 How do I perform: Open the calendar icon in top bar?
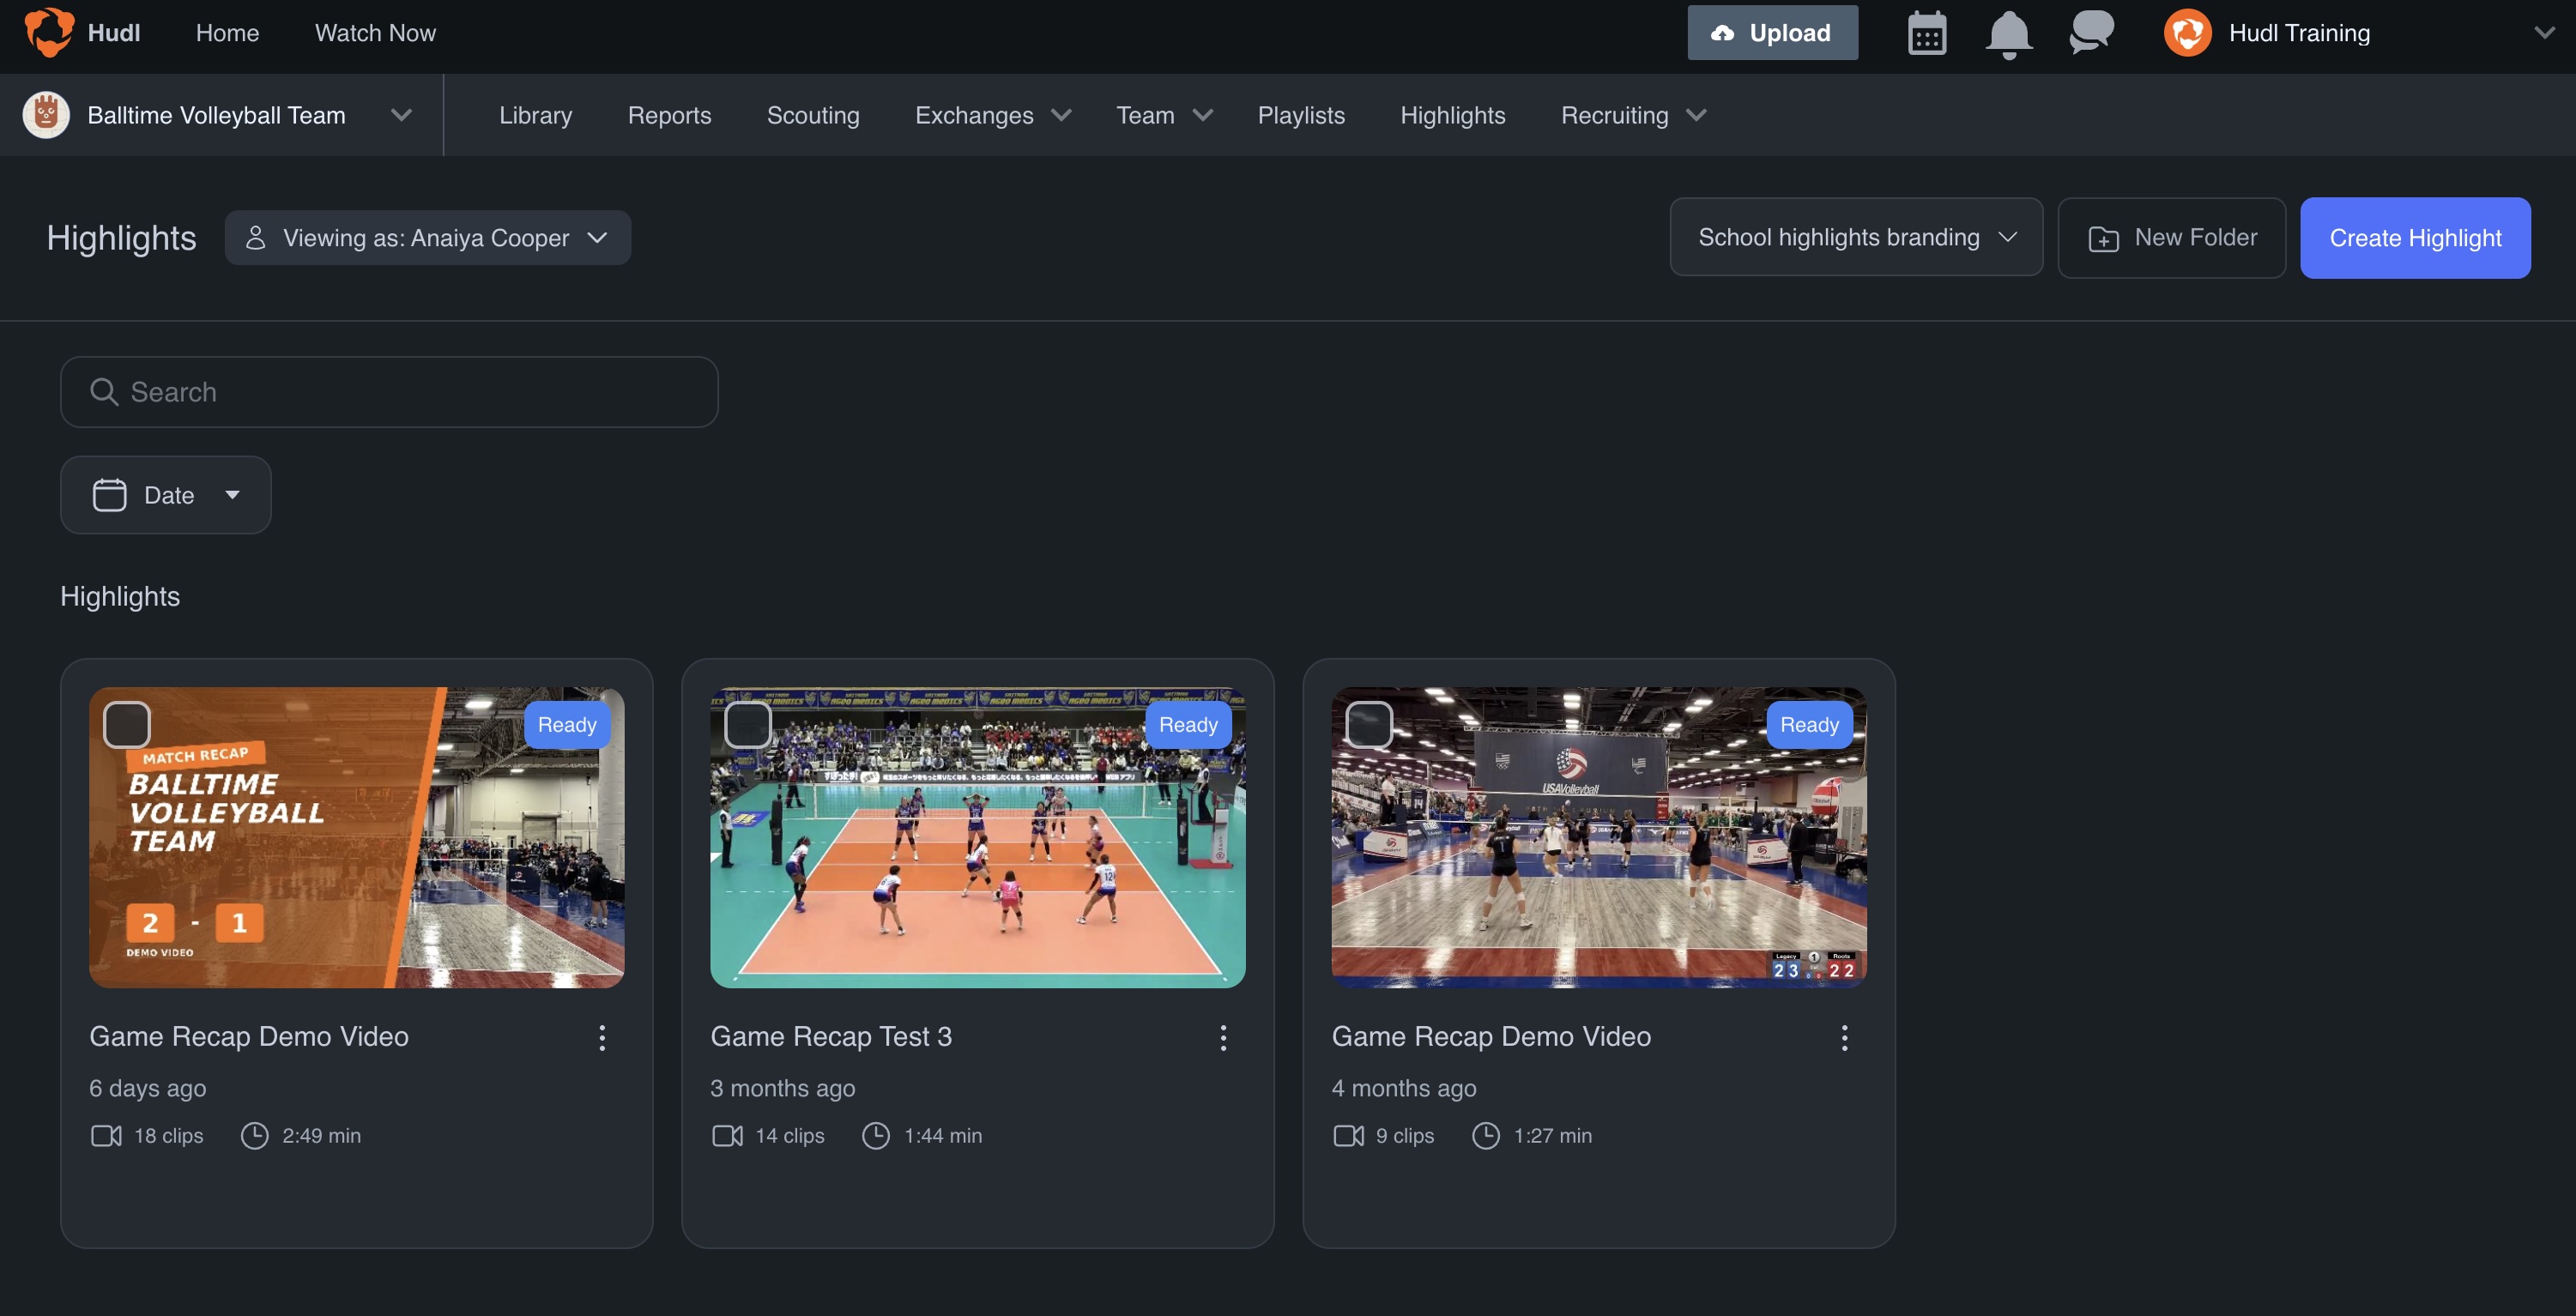coord(1926,33)
